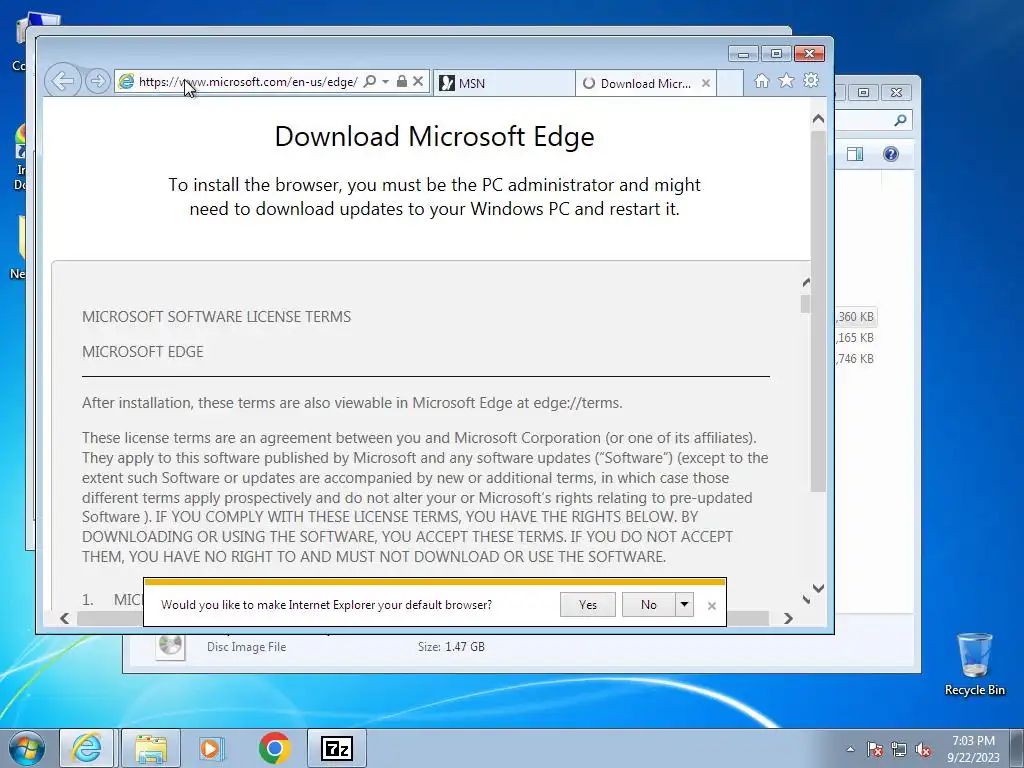The height and width of the screenshot is (768, 1024).
Task: Minimize the Internet Explorer window
Action: coord(743,54)
